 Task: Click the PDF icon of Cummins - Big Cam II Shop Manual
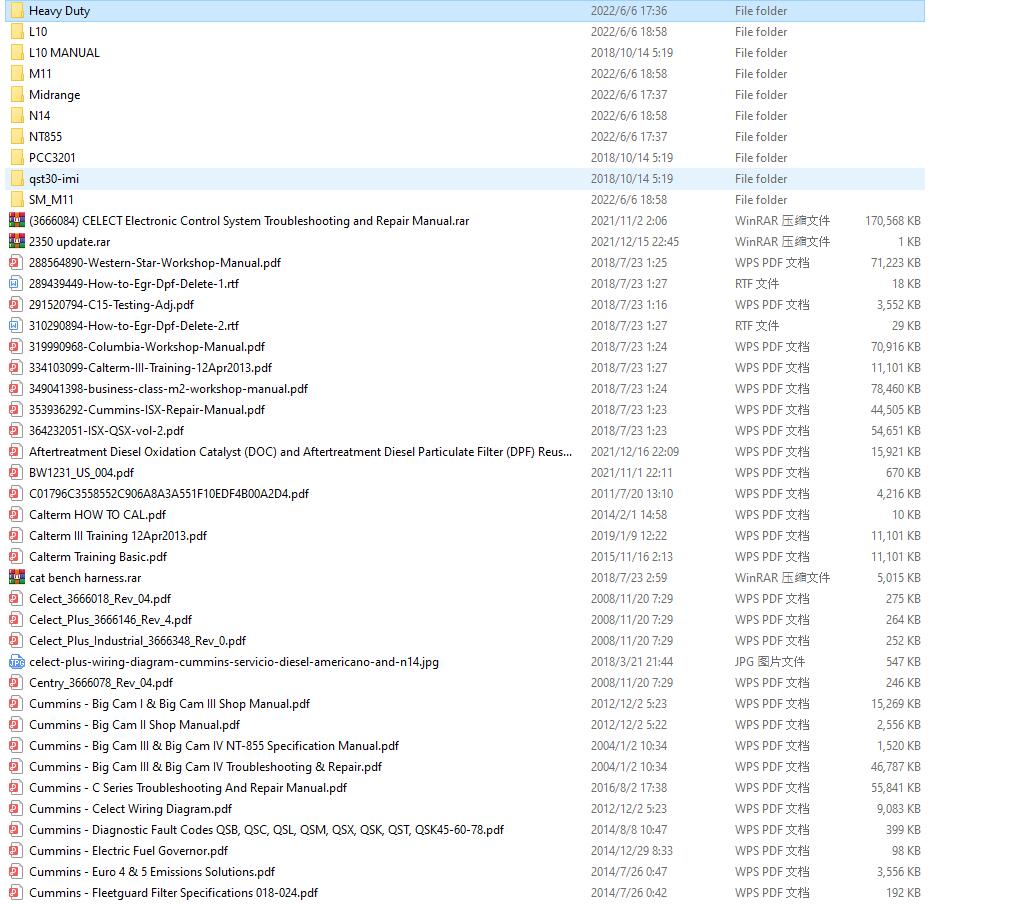[x=16, y=725]
